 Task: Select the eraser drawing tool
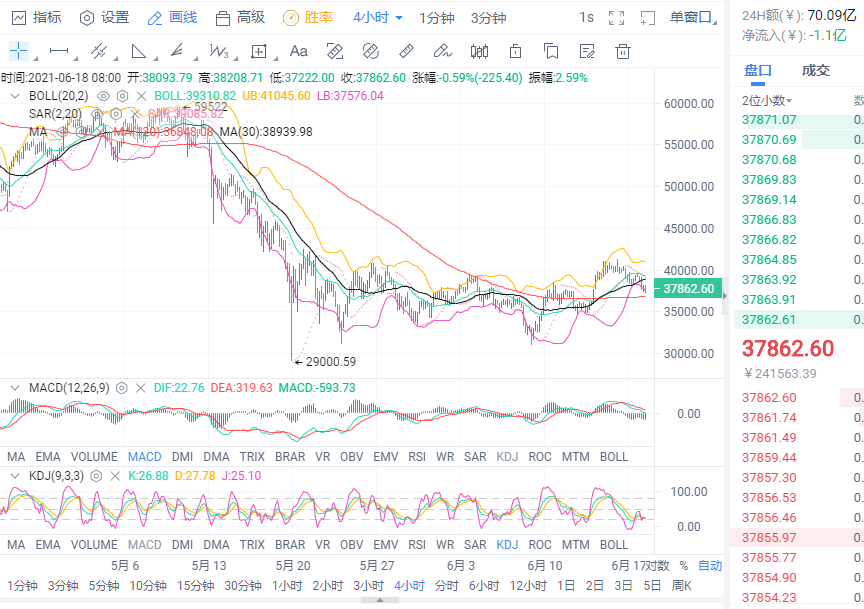[x=405, y=49]
